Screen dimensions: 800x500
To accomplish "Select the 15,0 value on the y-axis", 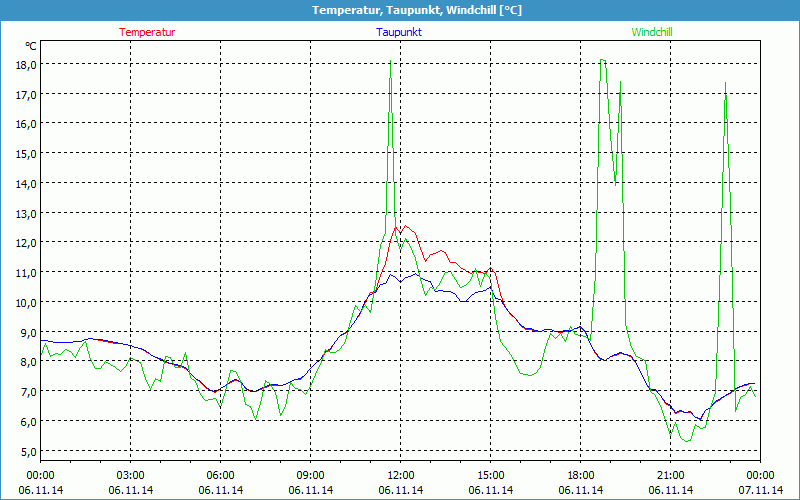I will [x=26, y=153].
